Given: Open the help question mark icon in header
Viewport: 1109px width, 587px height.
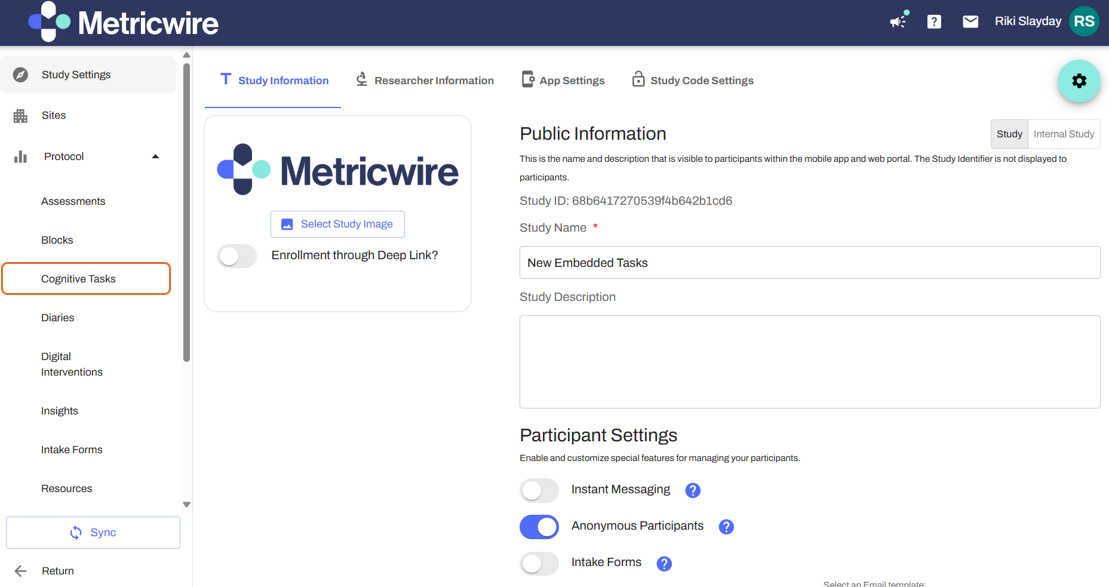Looking at the screenshot, I should click(934, 21).
